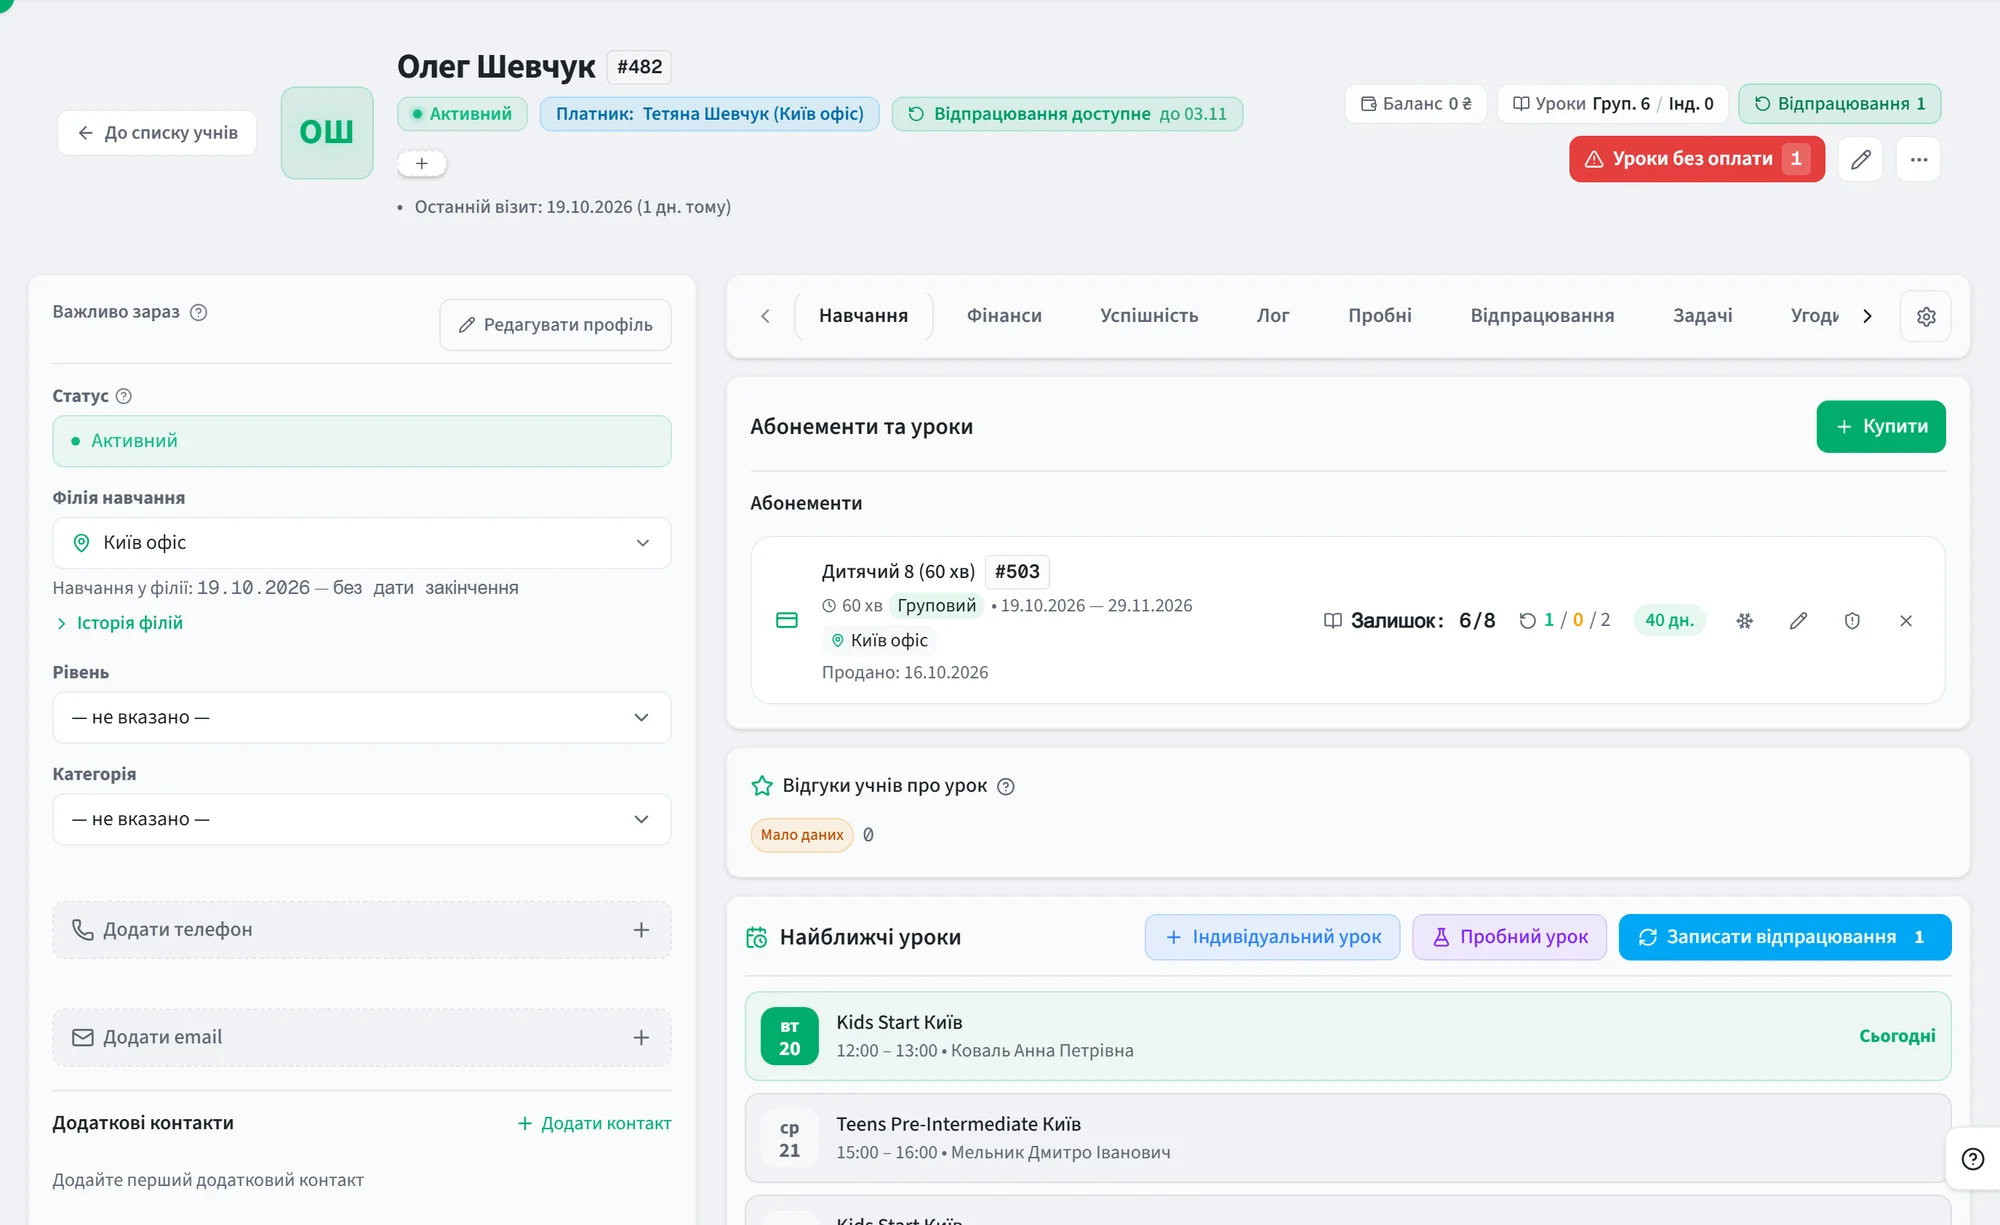Click the plus tag button under badges
The height and width of the screenshot is (1225, 2000).
point(422,163)
